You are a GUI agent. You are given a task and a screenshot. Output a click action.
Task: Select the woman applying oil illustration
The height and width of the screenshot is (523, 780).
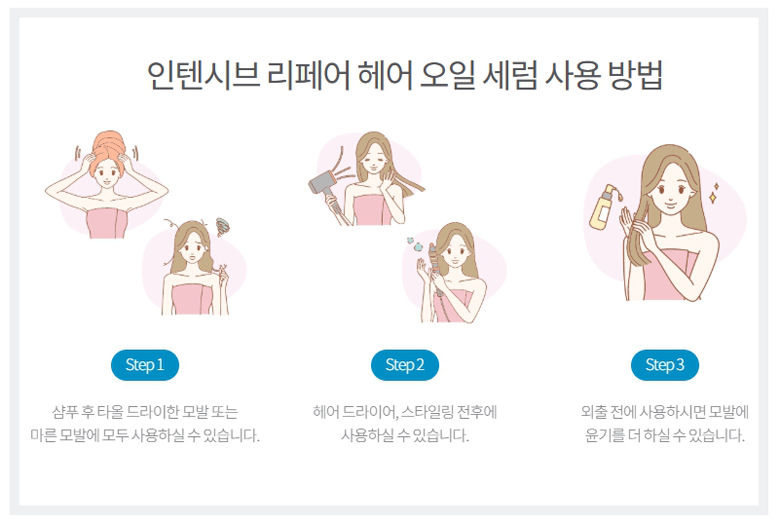point(665,223)
